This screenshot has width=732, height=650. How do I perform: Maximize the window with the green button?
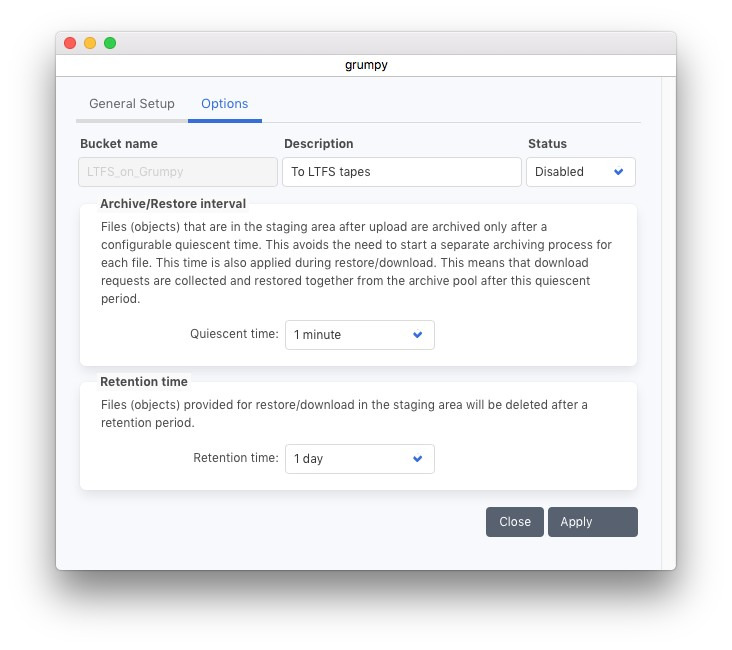(x=110, y=43)
